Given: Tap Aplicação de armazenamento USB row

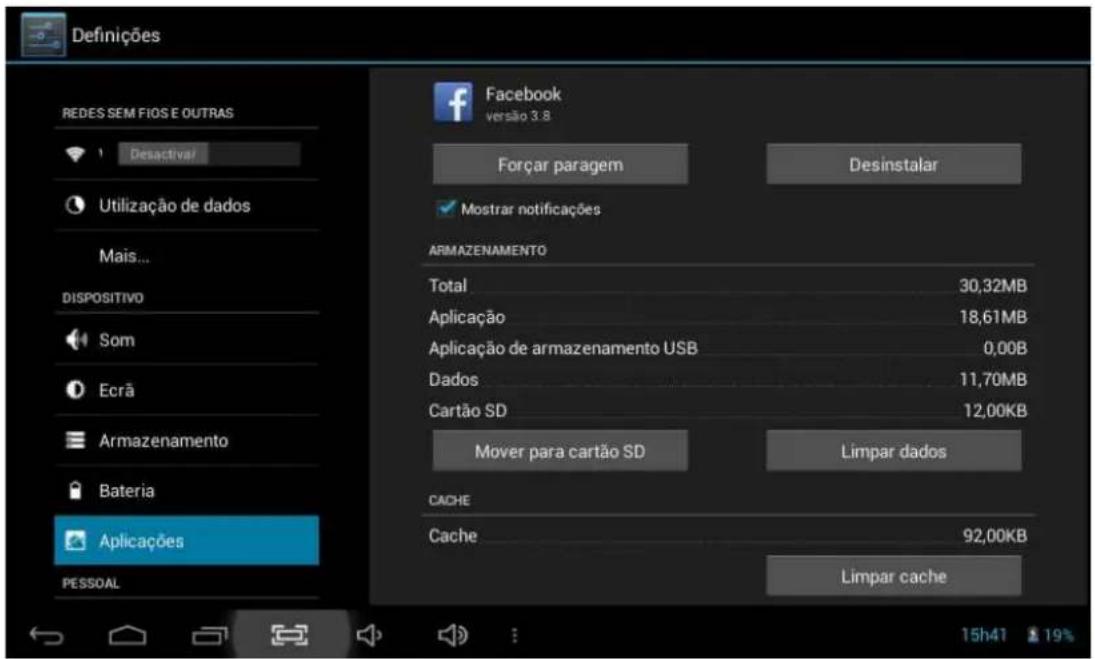Looking at the screenshot, I should tap(728, 348).
